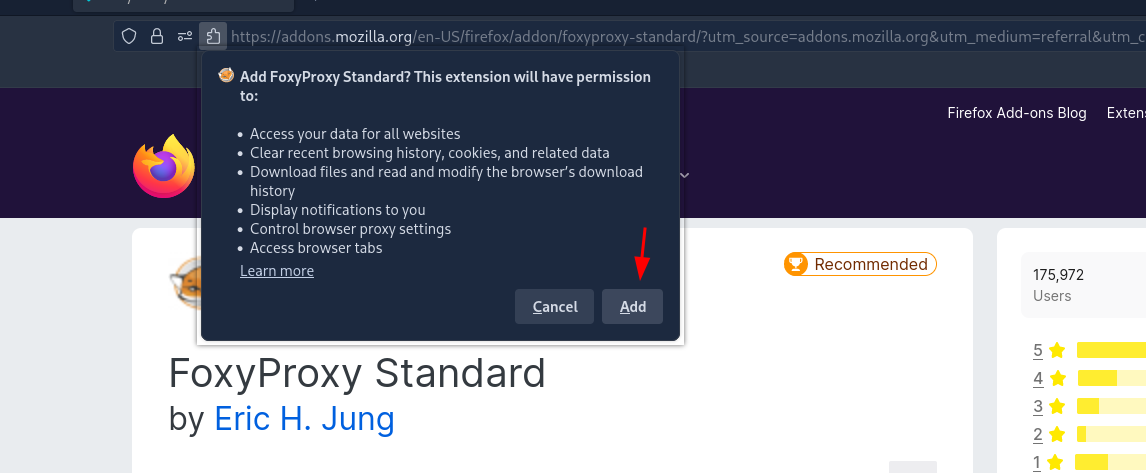
Task: Add the FoxyProxy Standard extension
Action: pyautogui.click(x=632, y=306)
